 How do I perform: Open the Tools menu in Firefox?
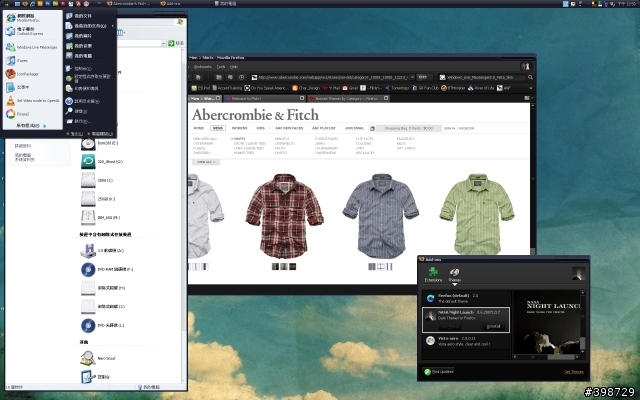pyautogui.click(x=221, y=67)
